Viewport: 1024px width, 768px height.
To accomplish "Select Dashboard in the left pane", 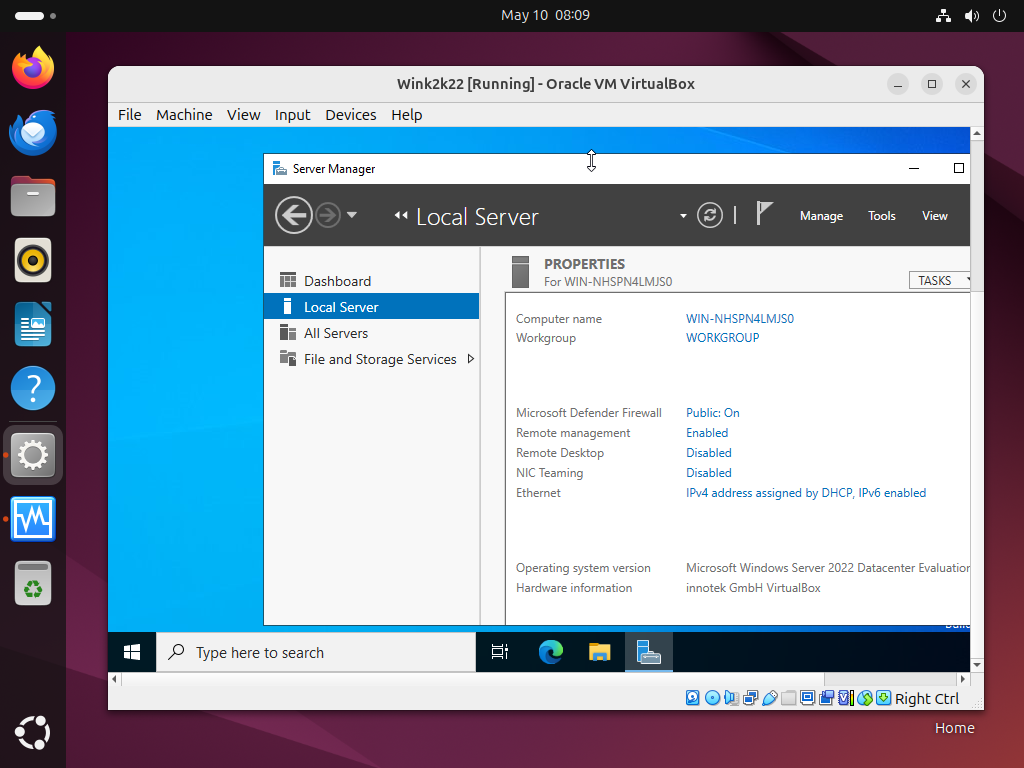I will 371,281.
